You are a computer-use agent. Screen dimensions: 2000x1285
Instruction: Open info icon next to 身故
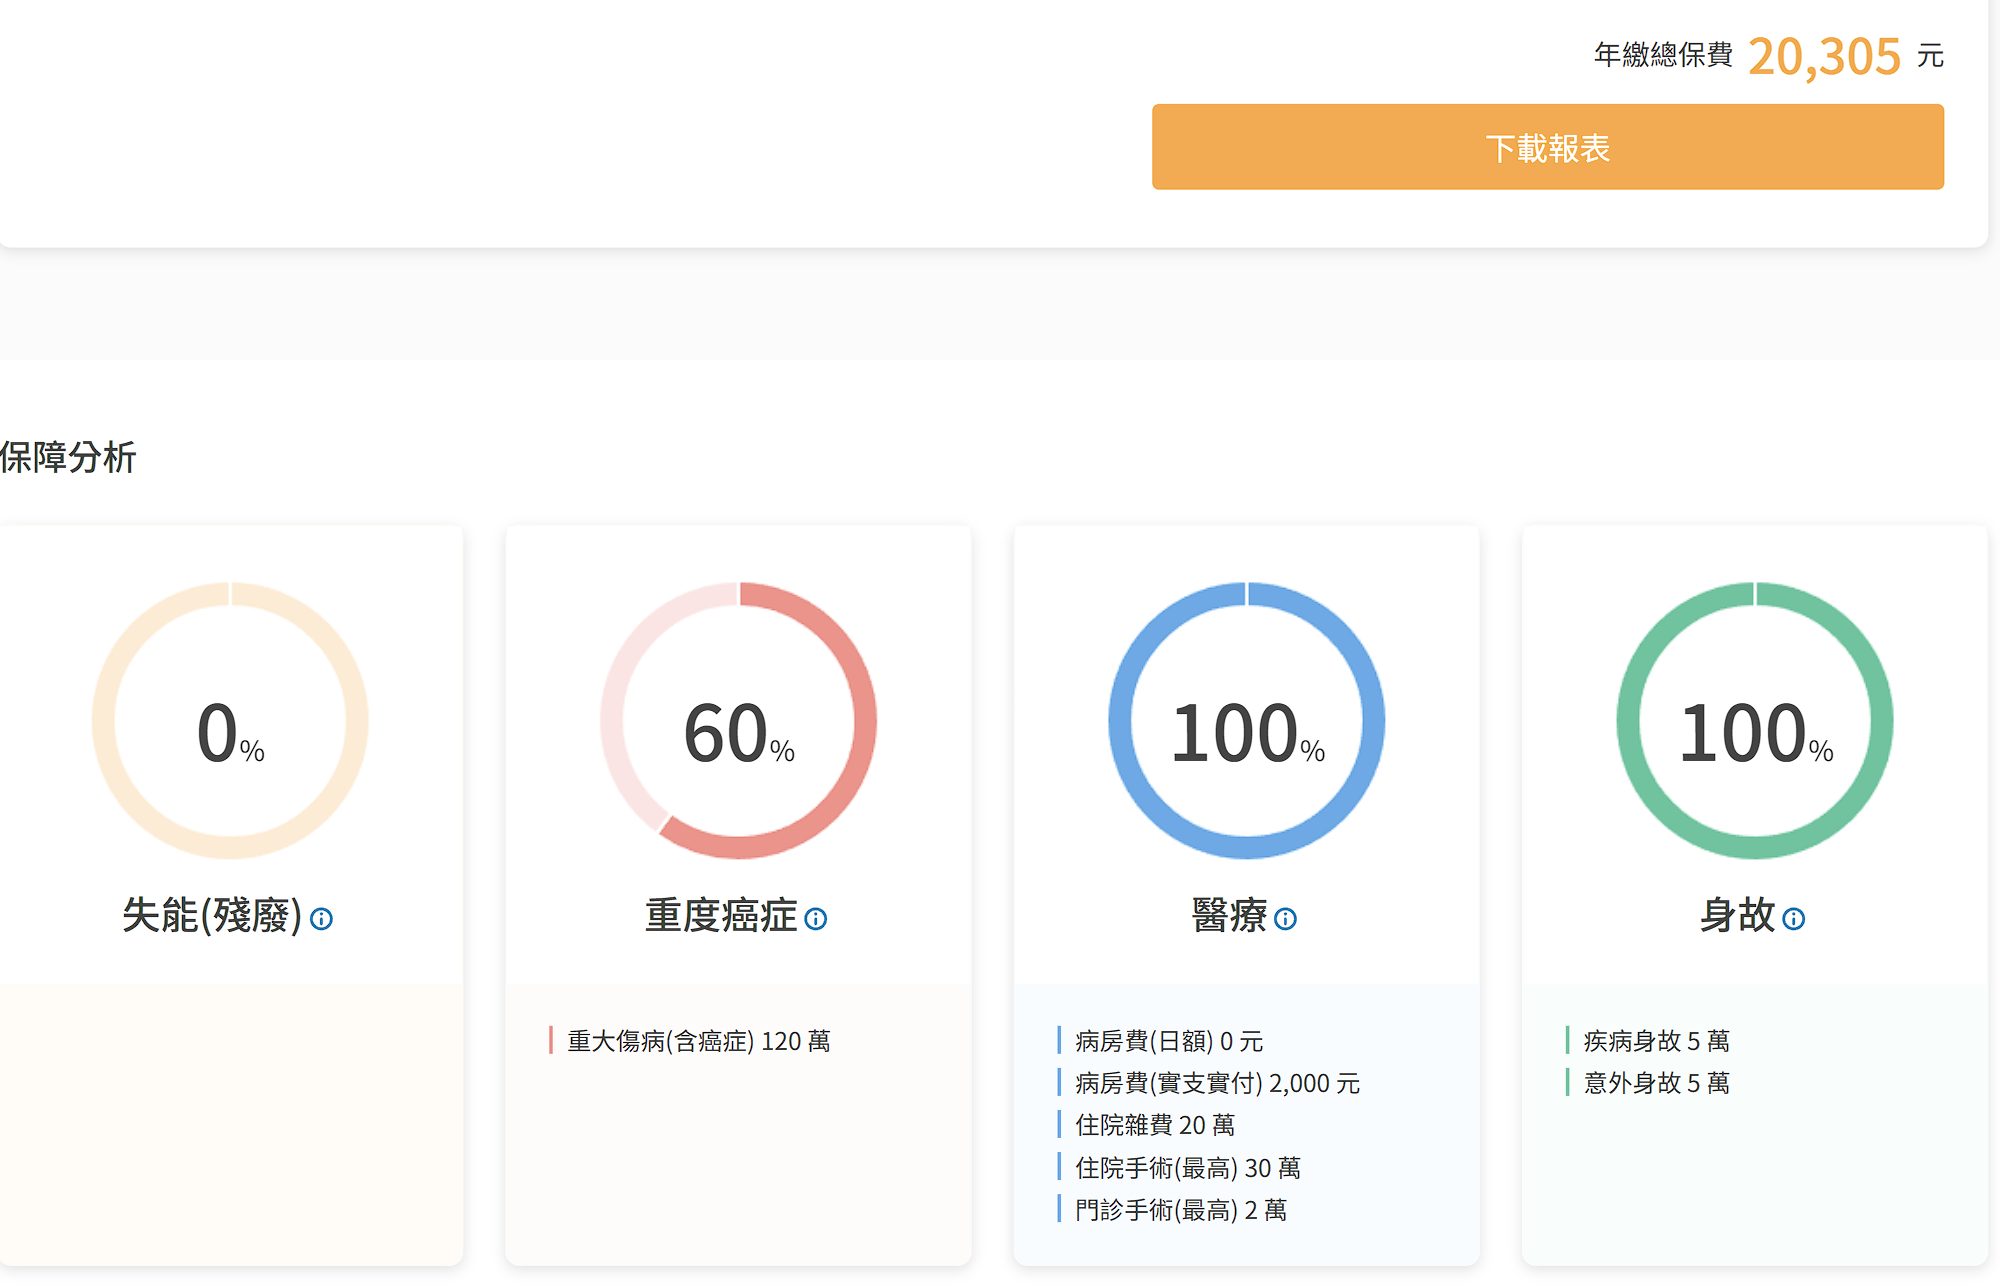[1794, 918]
